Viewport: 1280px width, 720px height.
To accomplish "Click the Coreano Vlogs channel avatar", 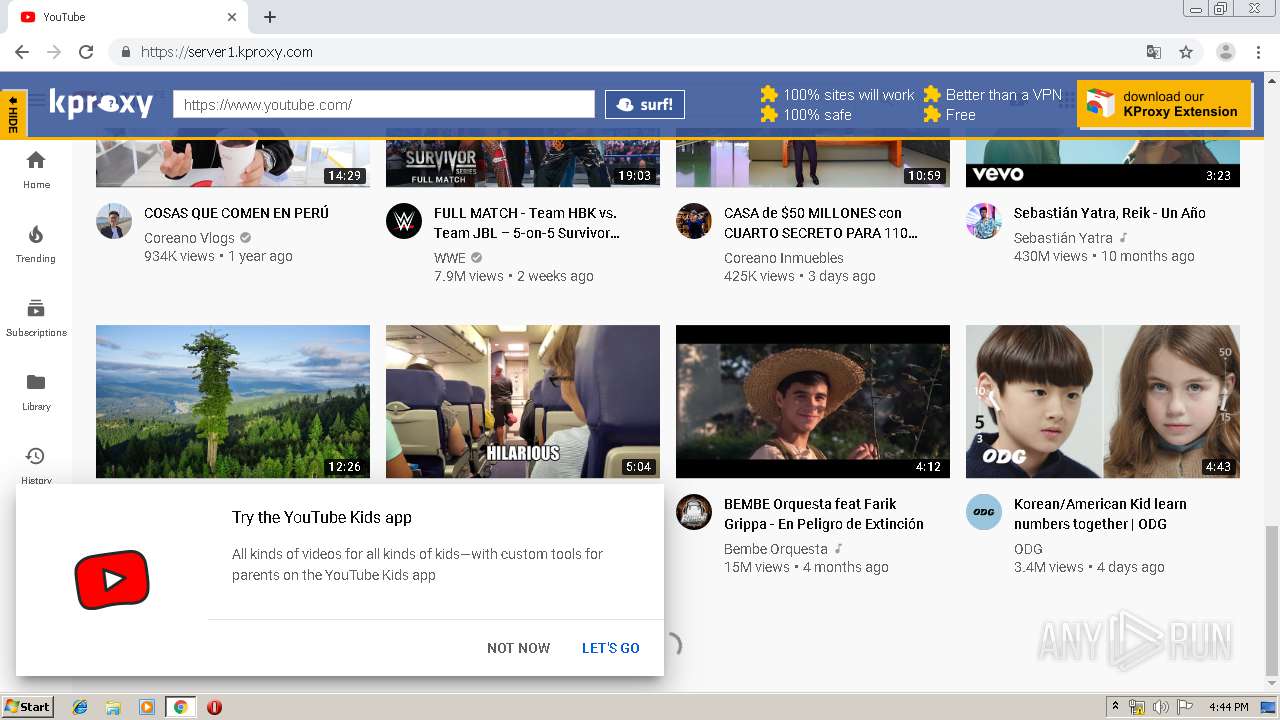I will (x=114, y=221).
